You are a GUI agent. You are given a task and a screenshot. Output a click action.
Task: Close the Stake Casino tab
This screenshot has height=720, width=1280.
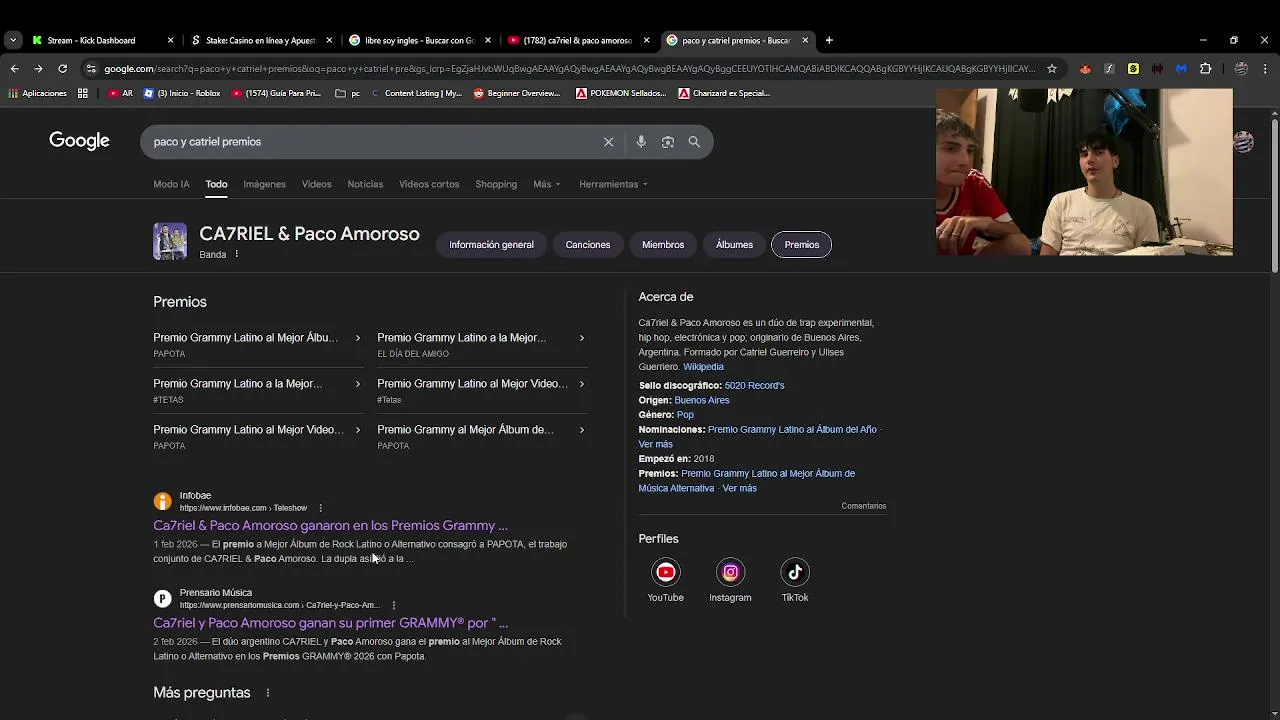pyautogui.click(x=329, y=40)
